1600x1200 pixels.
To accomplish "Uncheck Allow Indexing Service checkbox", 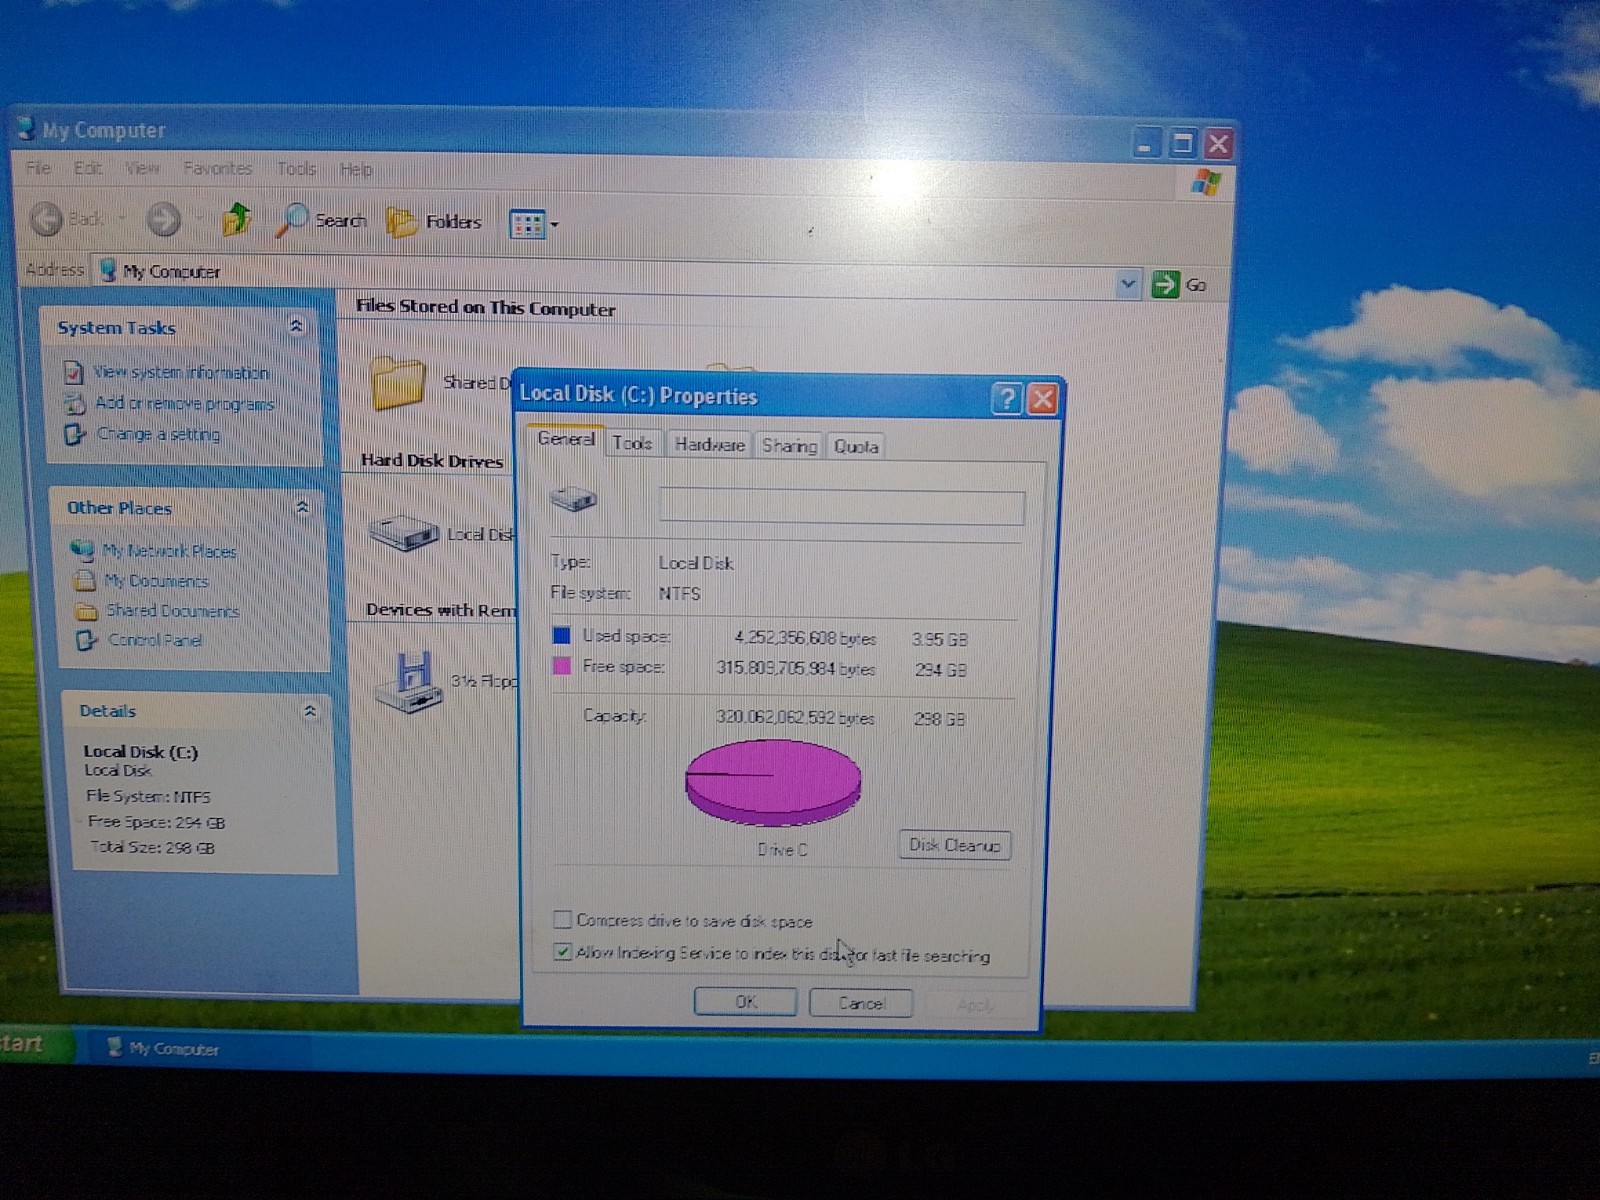I will [x=562, y=951].
